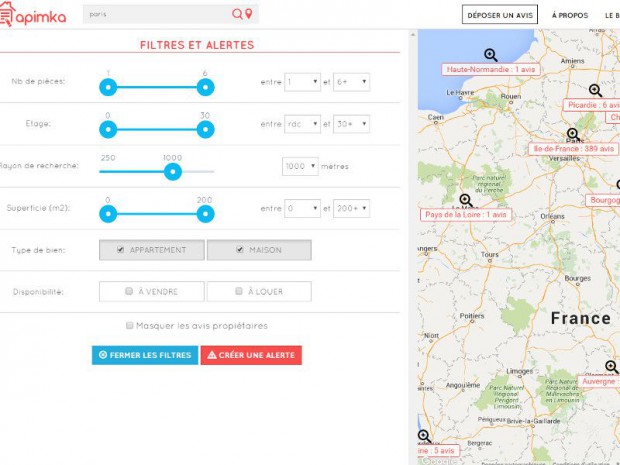
Task: Enable Masquer les avis propriétaires checkbox
Action: click(129, 325)
